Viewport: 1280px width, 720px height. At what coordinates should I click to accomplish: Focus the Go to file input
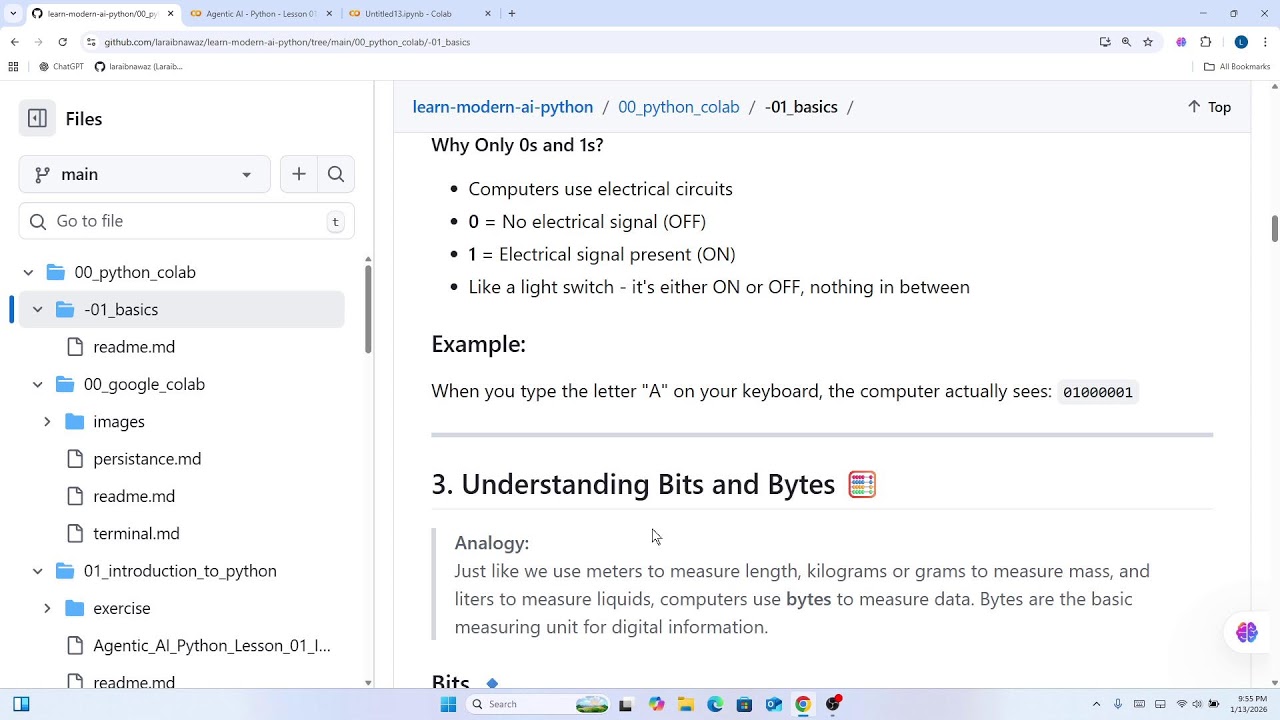186,221
